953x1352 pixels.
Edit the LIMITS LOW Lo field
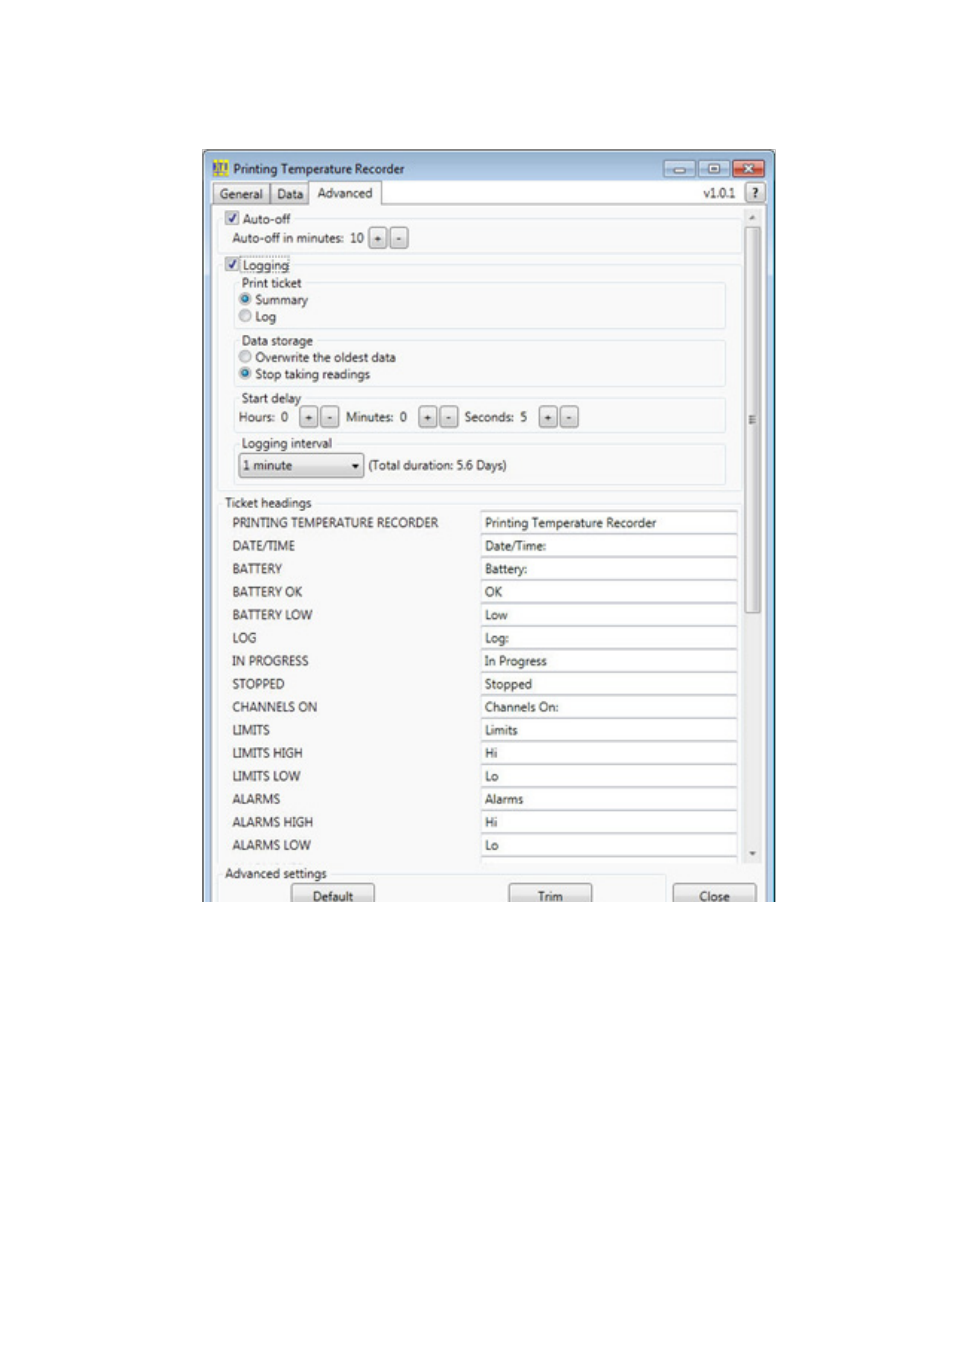(x=609, y=775)
